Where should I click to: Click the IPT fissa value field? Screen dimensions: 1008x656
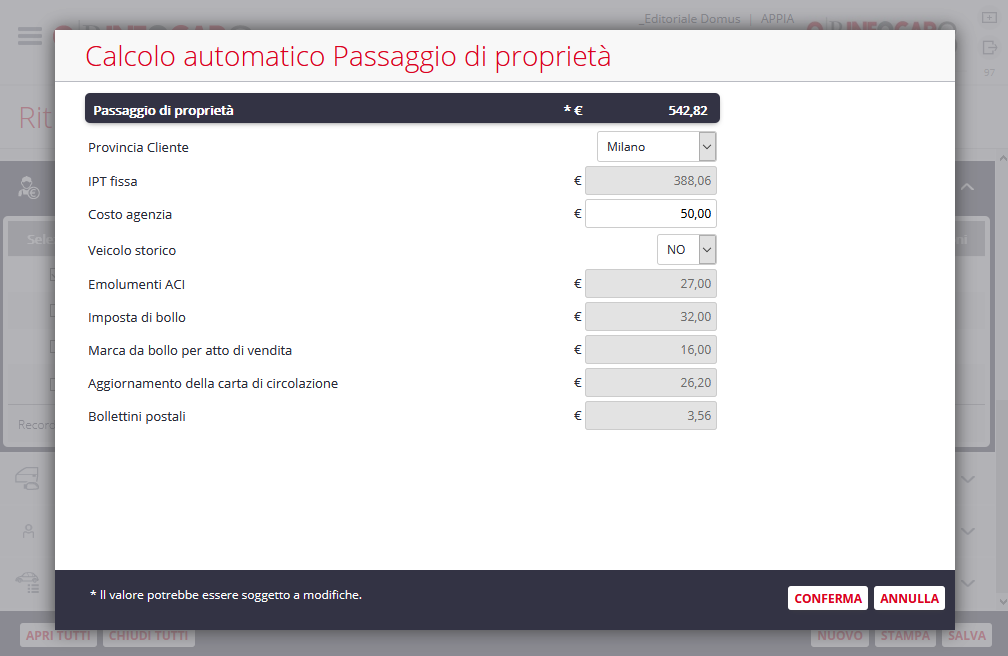tap(650, 181)
